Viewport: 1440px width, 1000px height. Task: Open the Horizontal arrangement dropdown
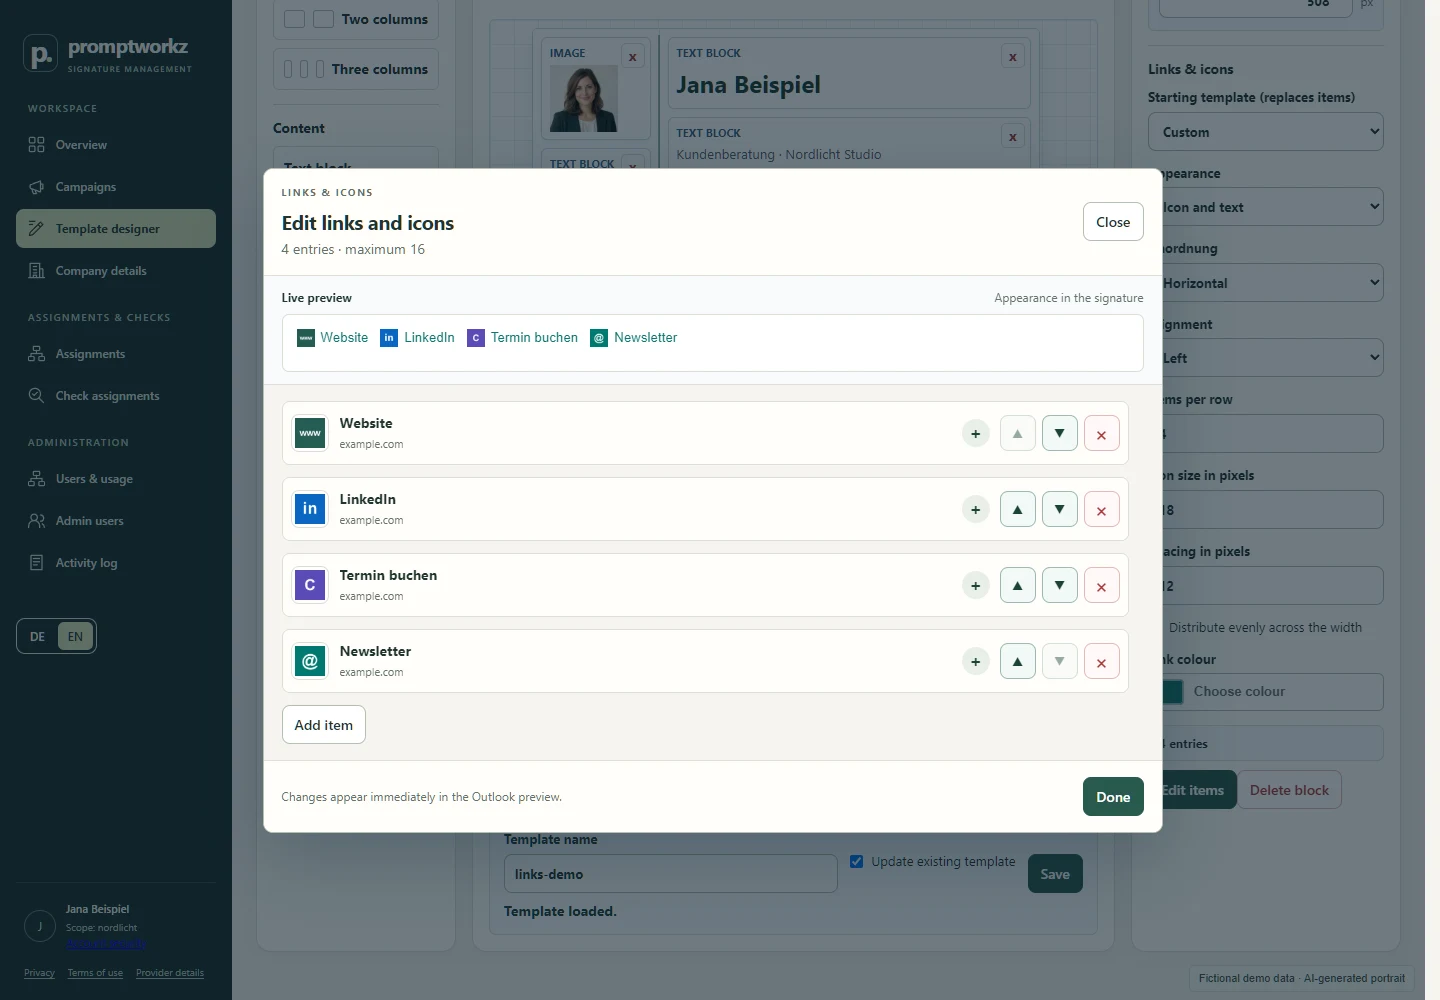coord(1271,283)
